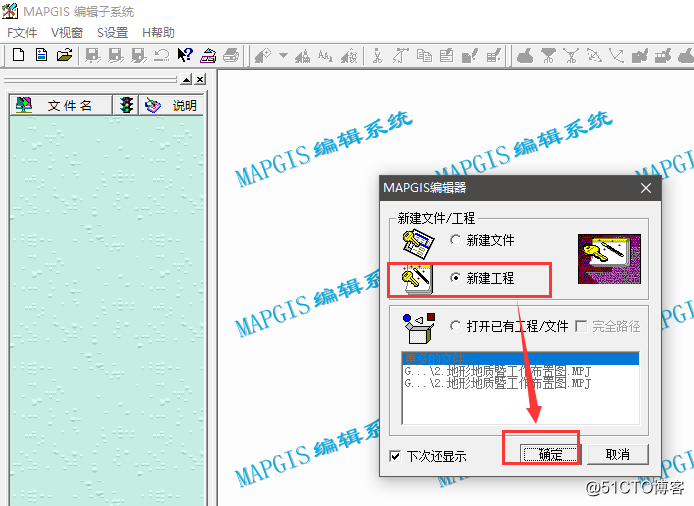
Task: Click the key notepad icon beside 新建工程
Action: pyautogui.click(x=416, y=279)
